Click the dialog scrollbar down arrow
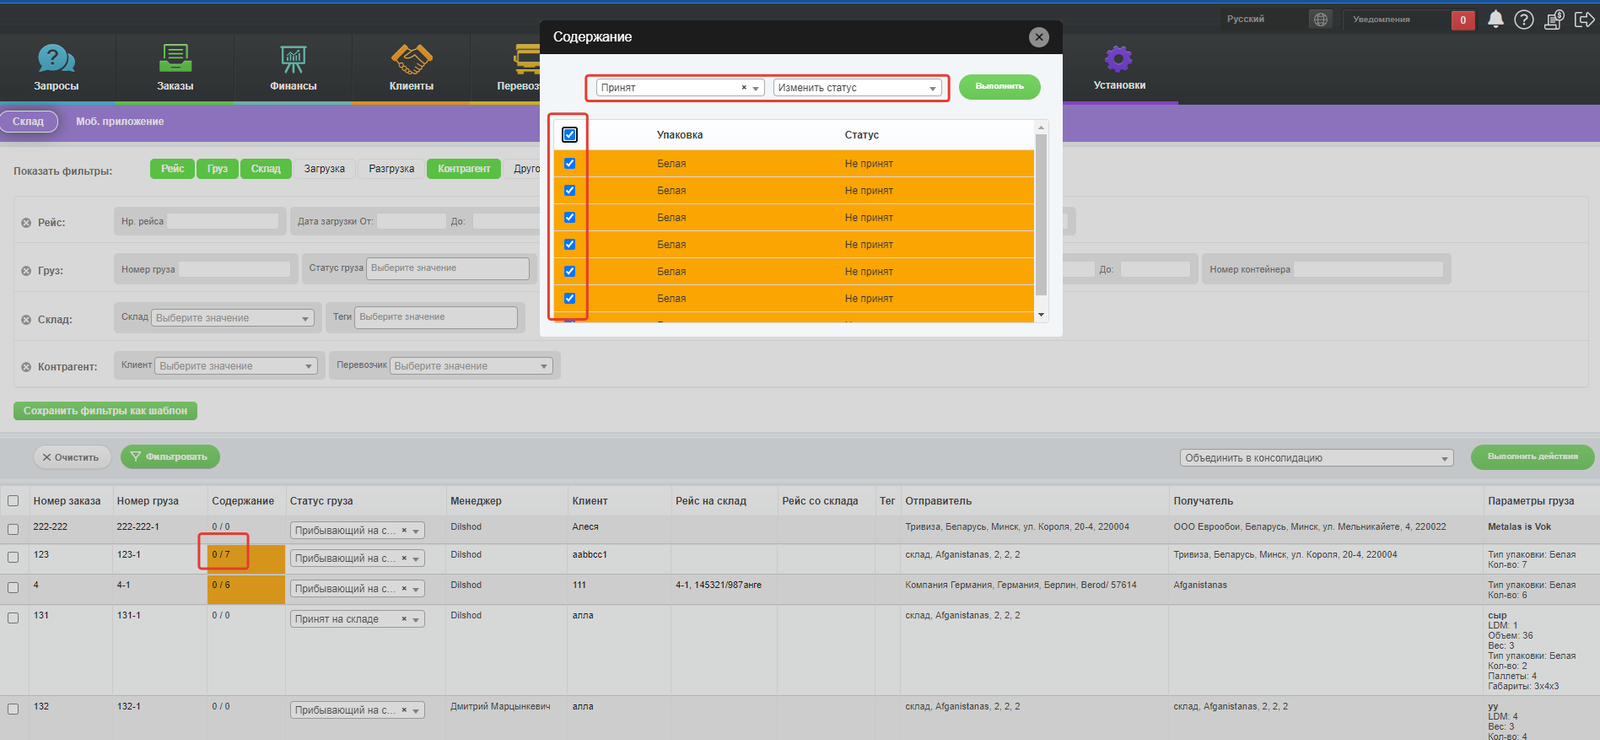The width and height of the screenshot is (1600, 740). [x=1041, y=315]
